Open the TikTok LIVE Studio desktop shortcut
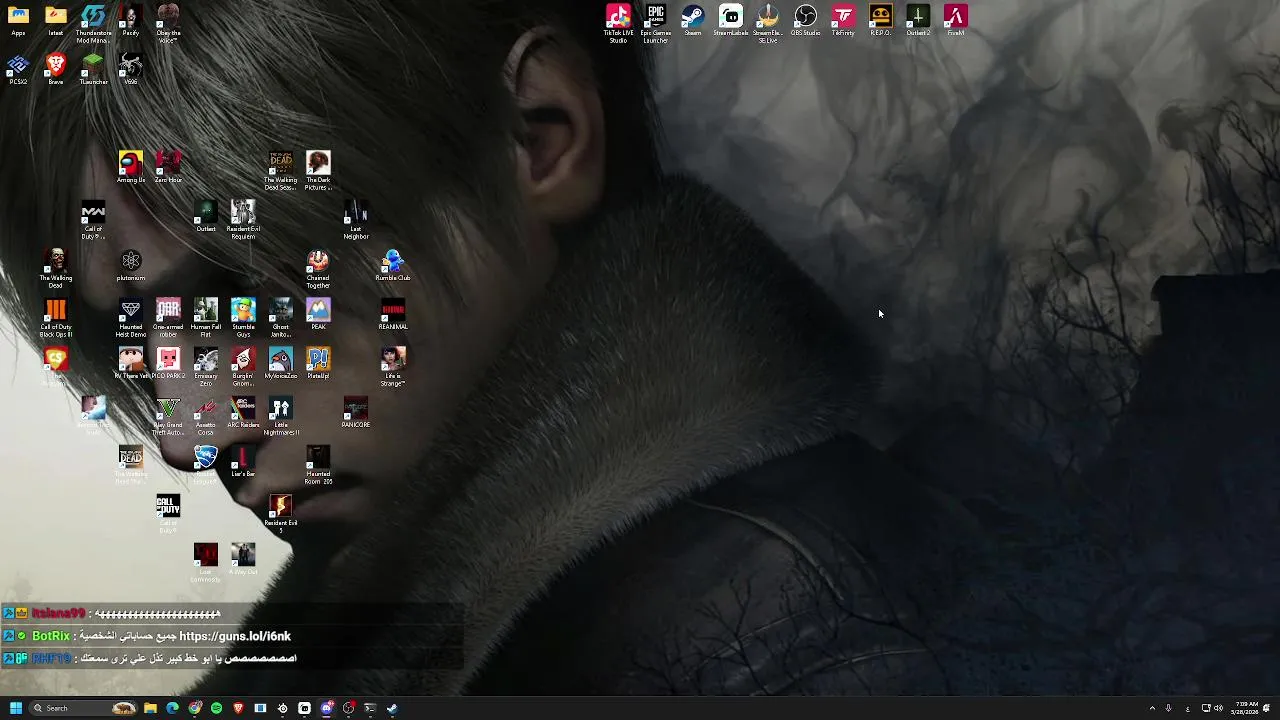Viewport: 1280px width, 720px height. [x=618, y=23]
